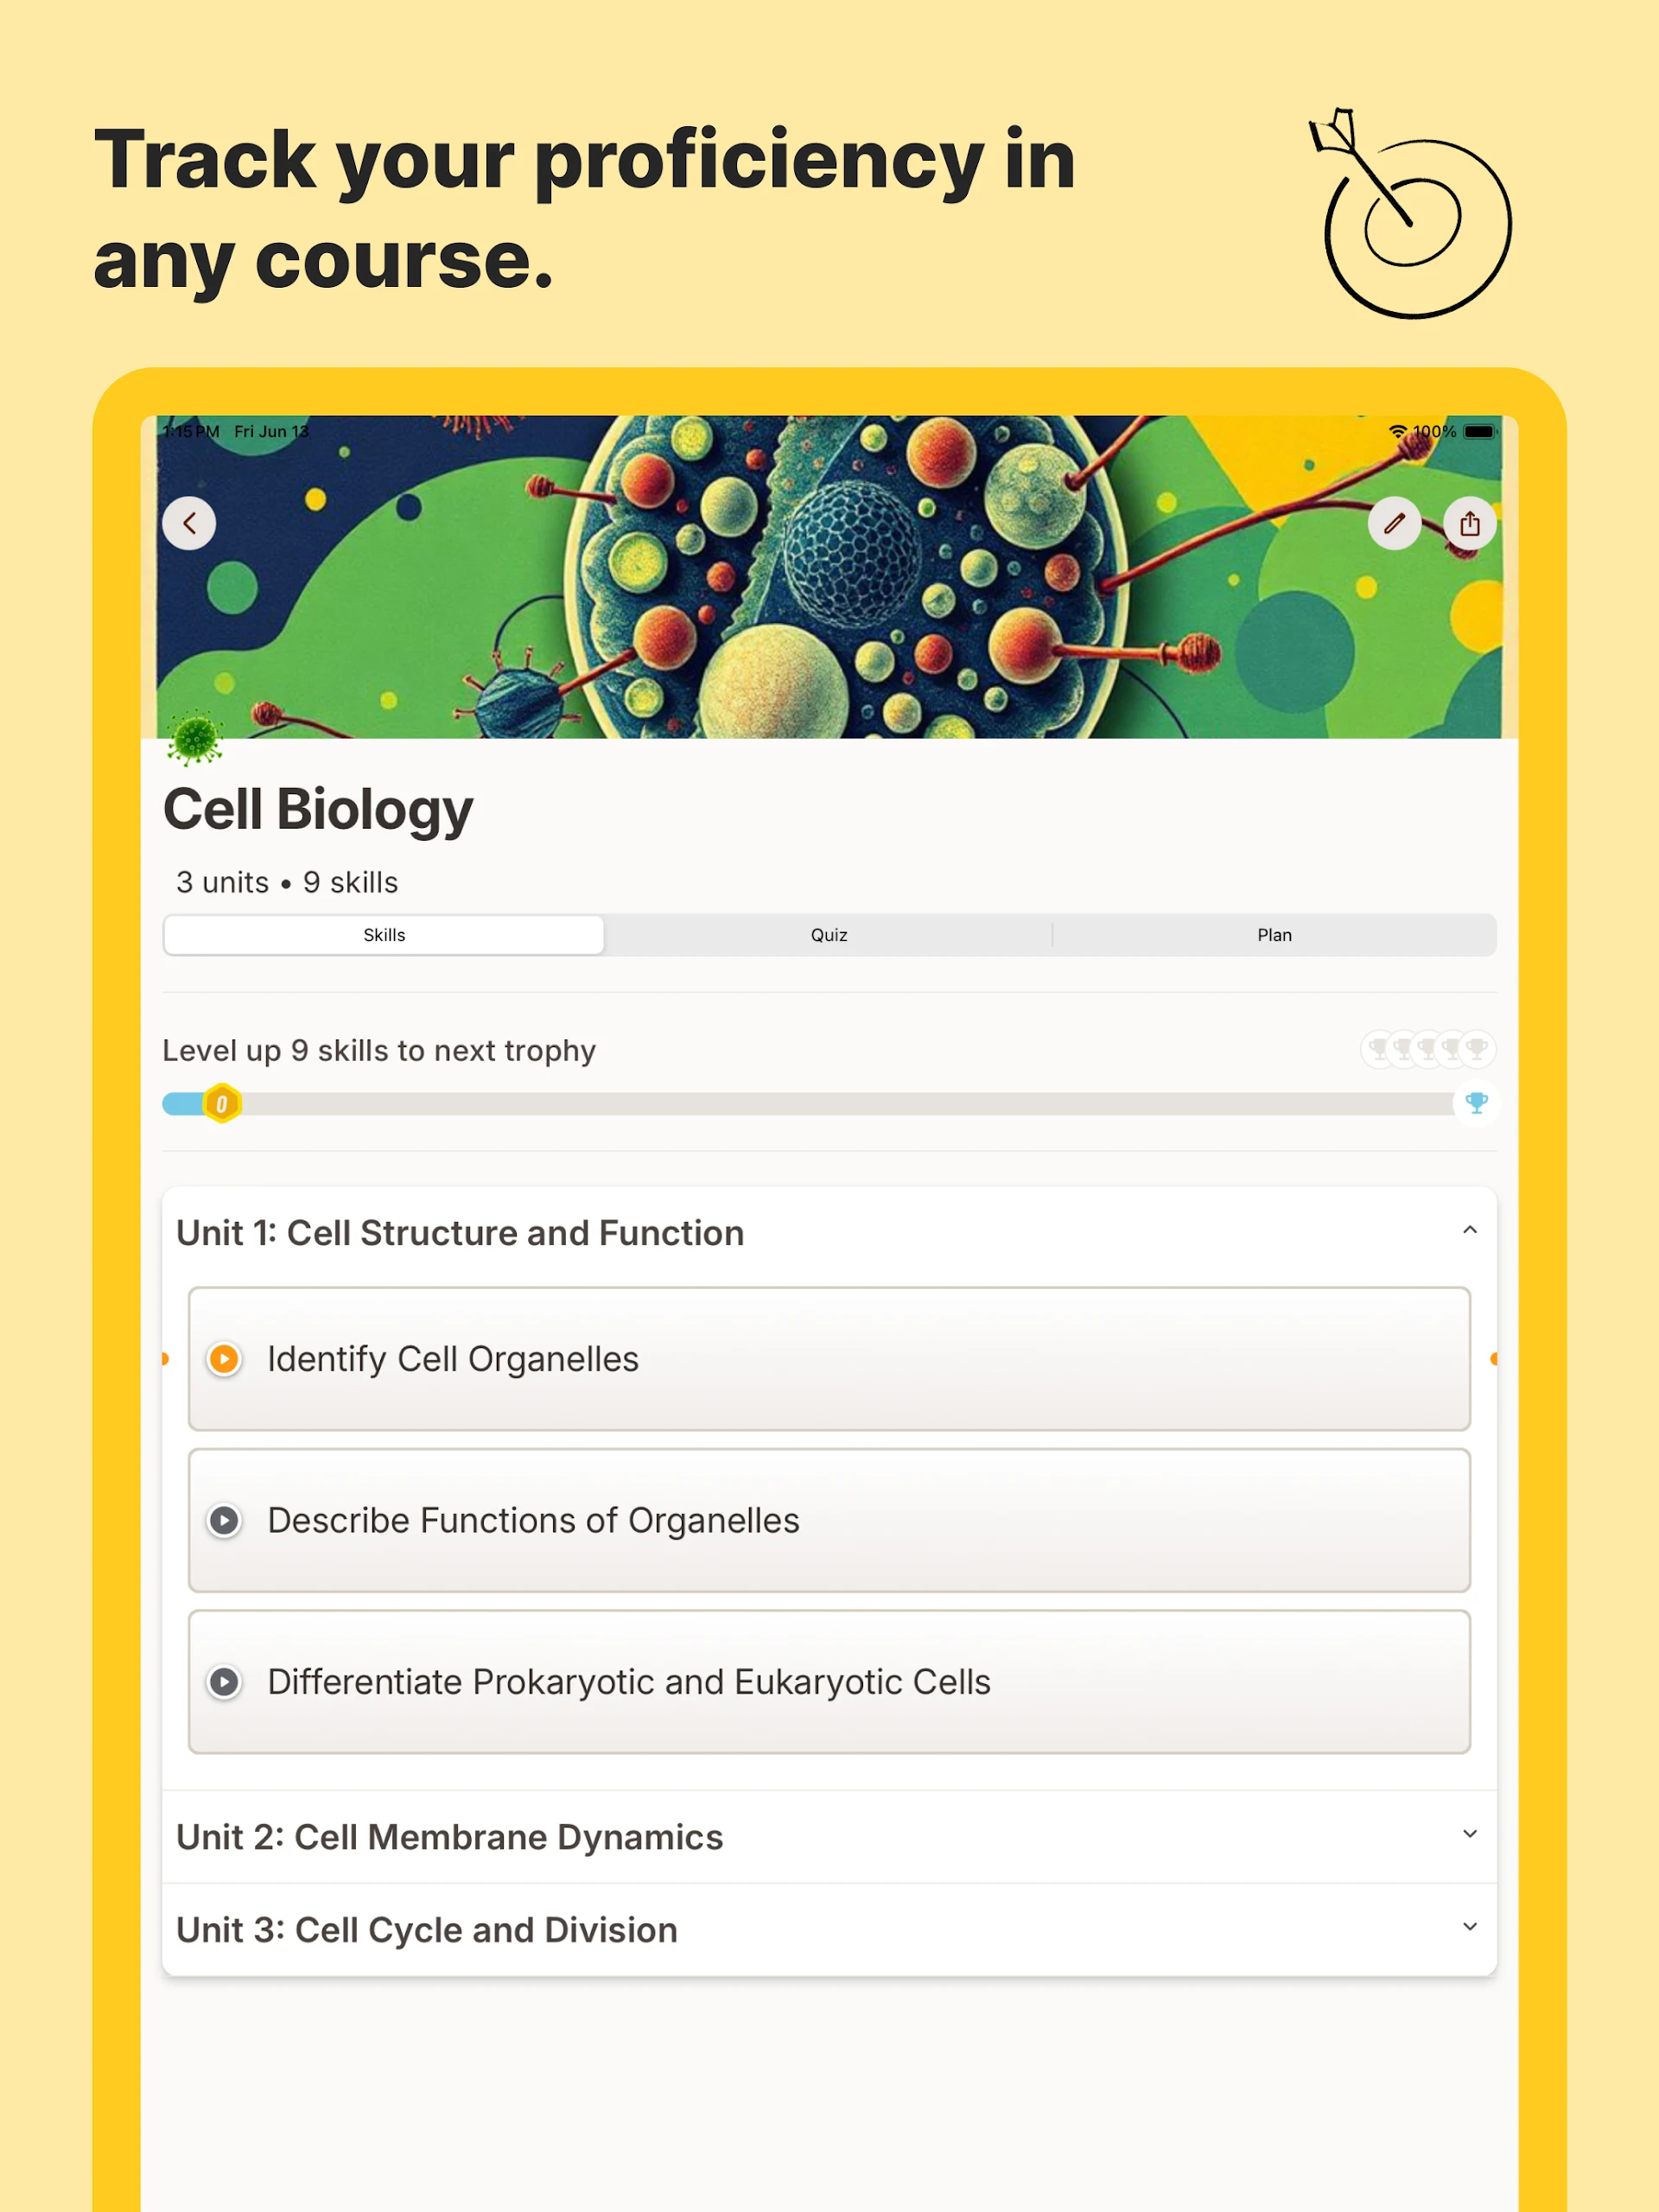Tap the yellow progress marker showing 0

click(222, 1104)
